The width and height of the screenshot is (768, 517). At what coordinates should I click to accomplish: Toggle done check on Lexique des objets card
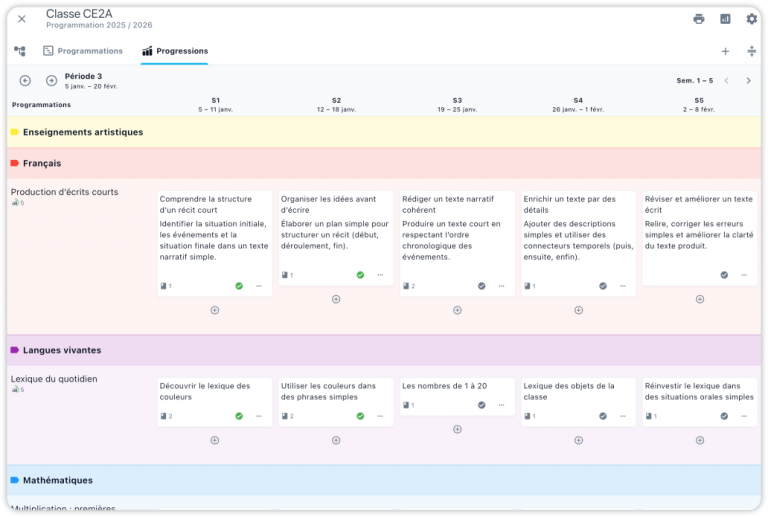pos(603,417)
